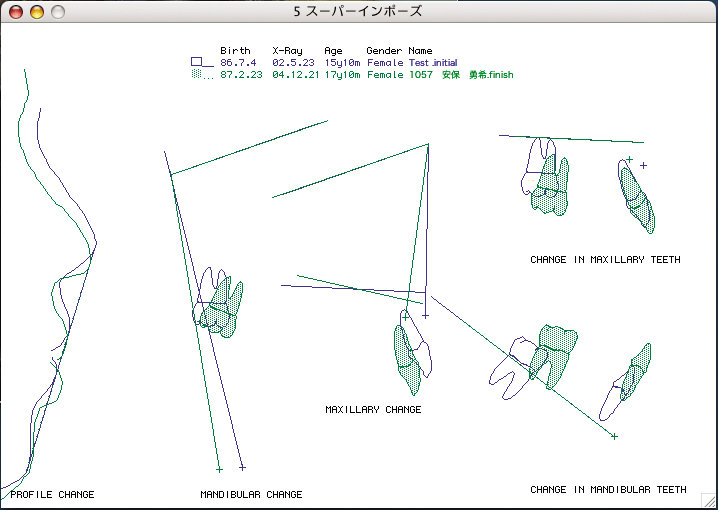This screenshot has height=510, width=718.
Task: Click birth date '87.2.23'
Action: [241, 75]
